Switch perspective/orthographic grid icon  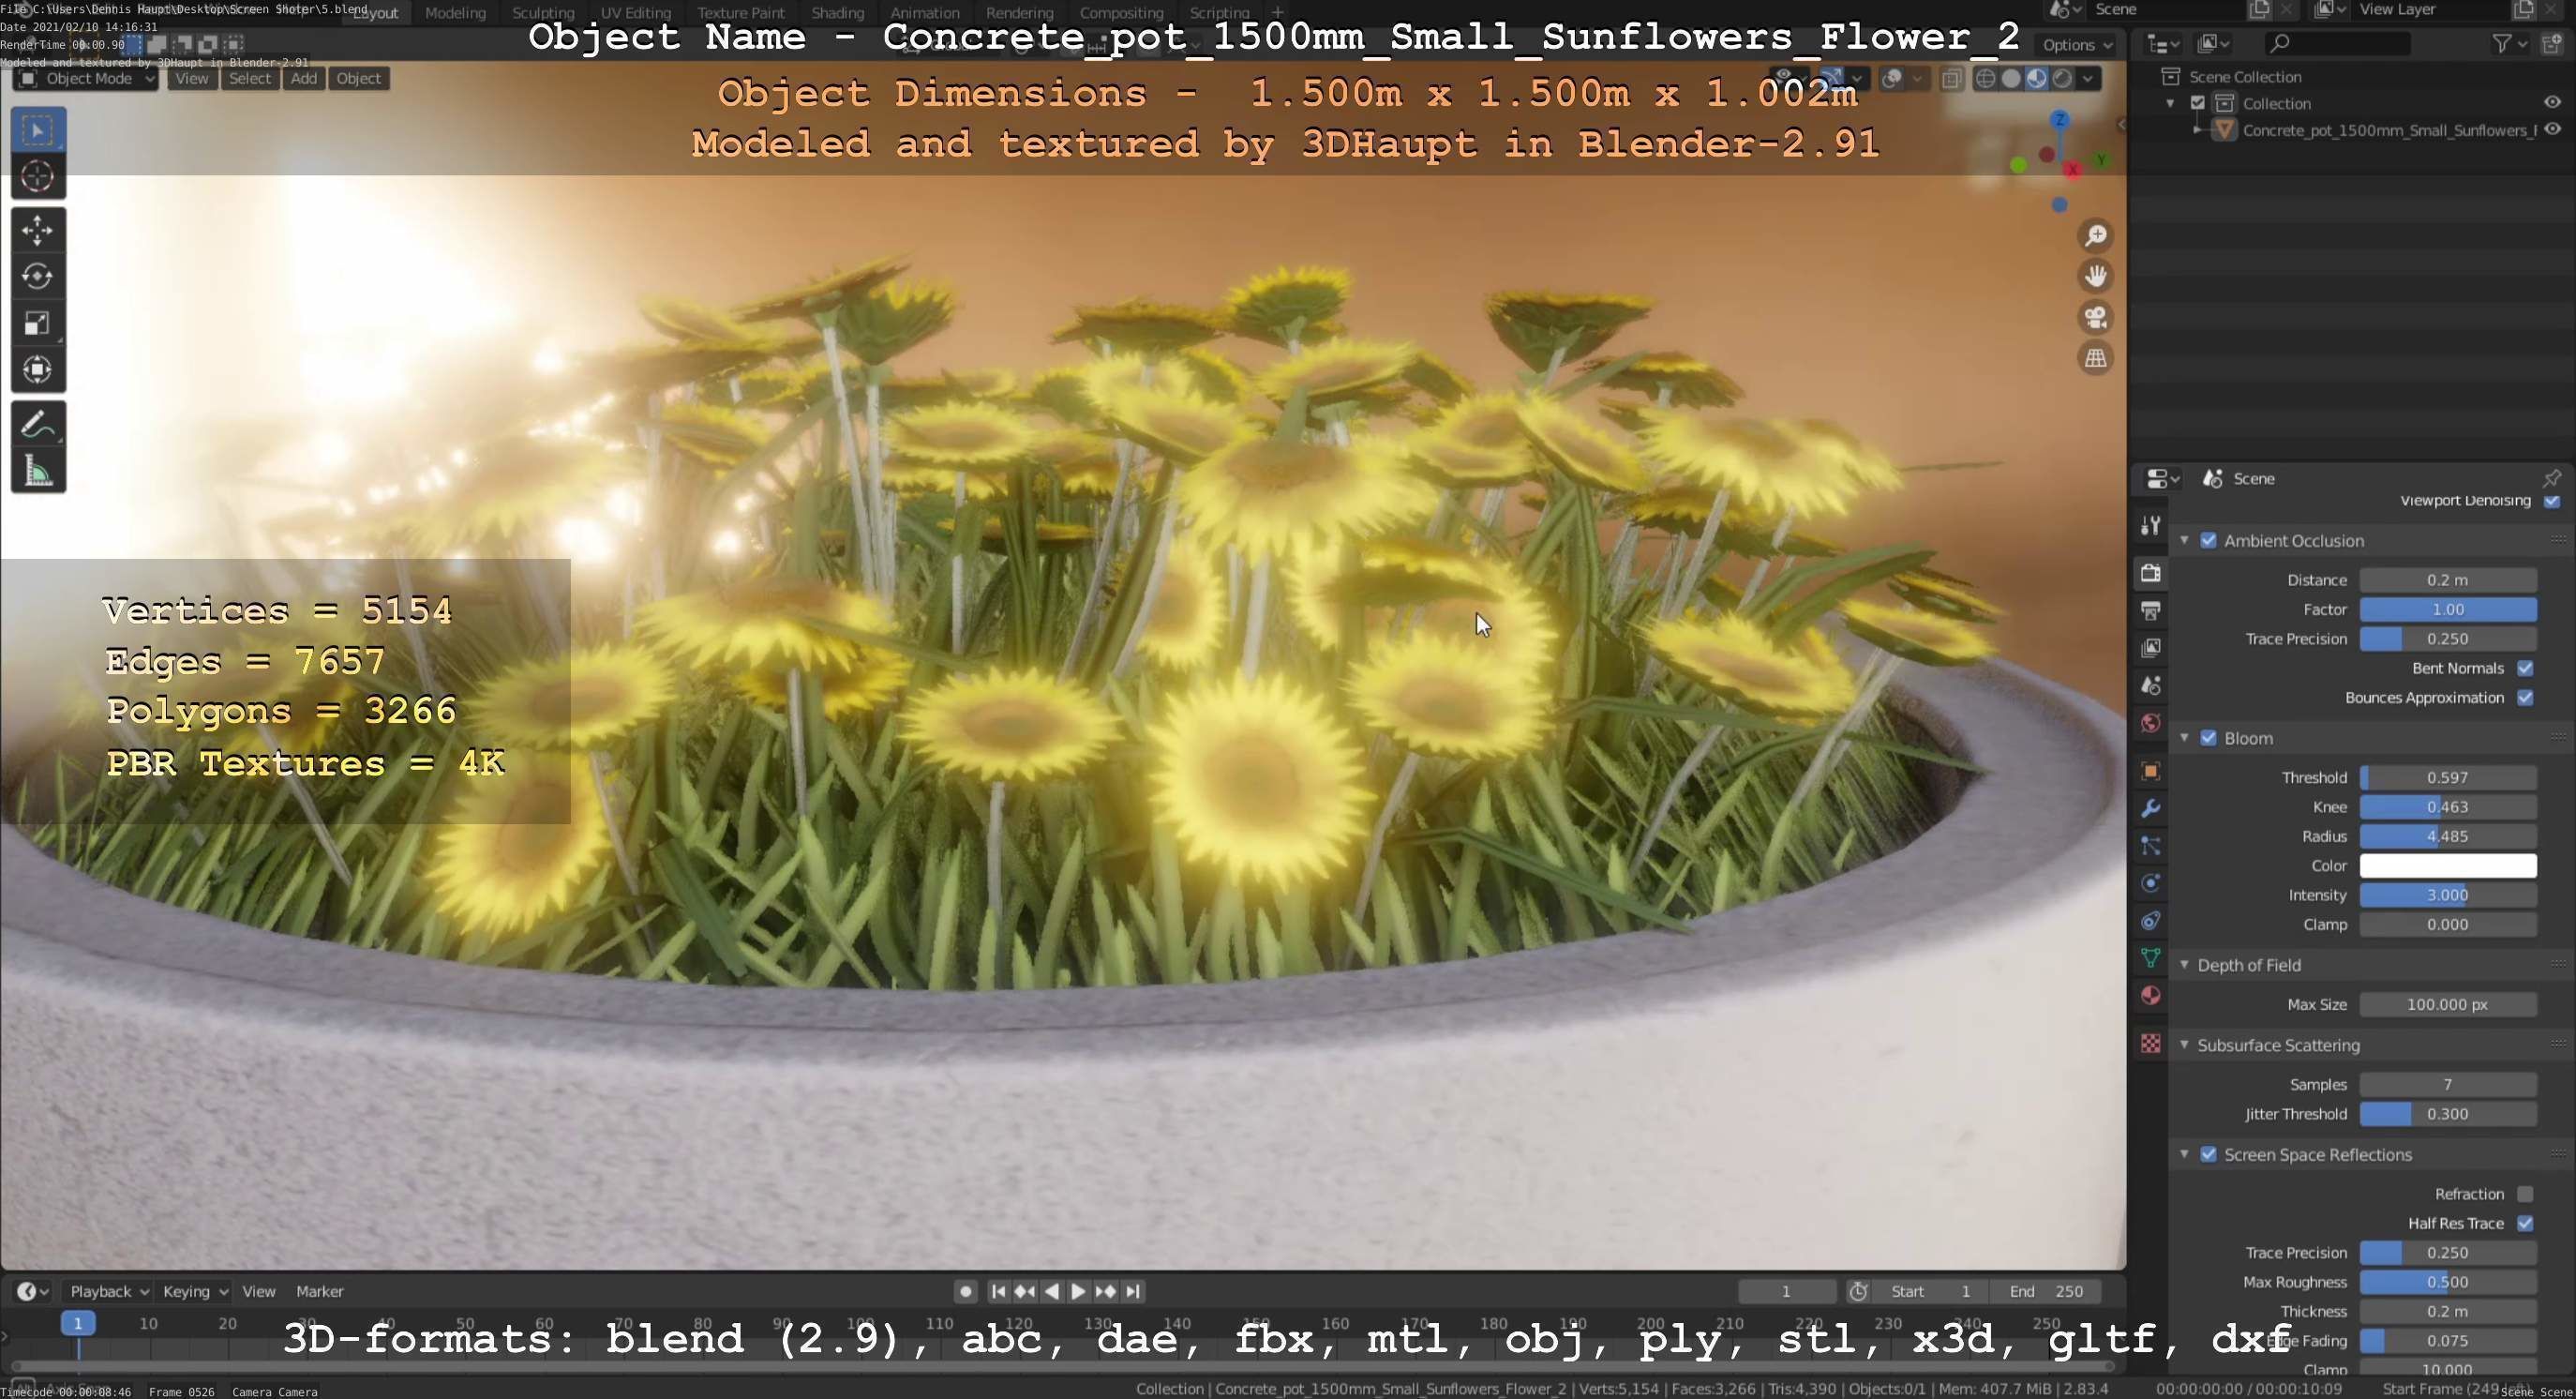pyautogui.click(x=2096, y=358)
